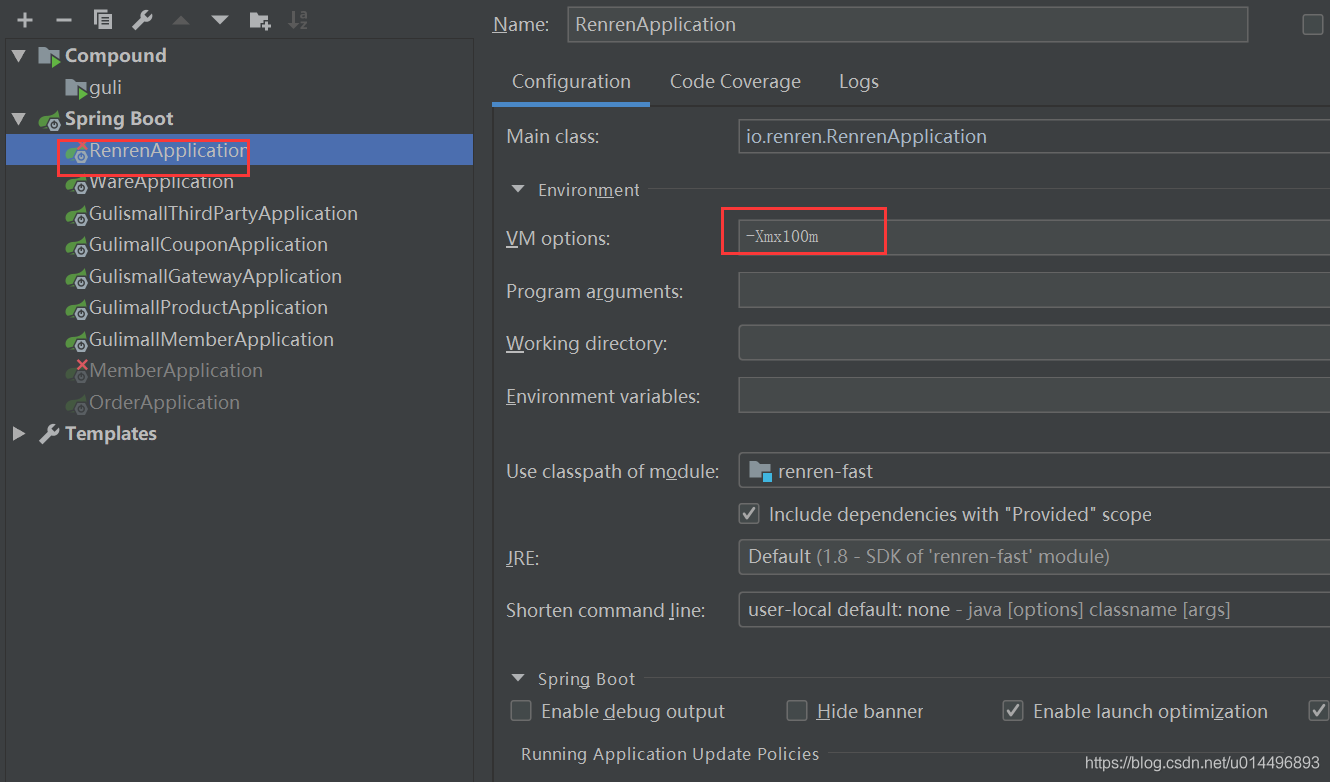
Task: Move configuration down with arrow icon
Action: [220, 20]
